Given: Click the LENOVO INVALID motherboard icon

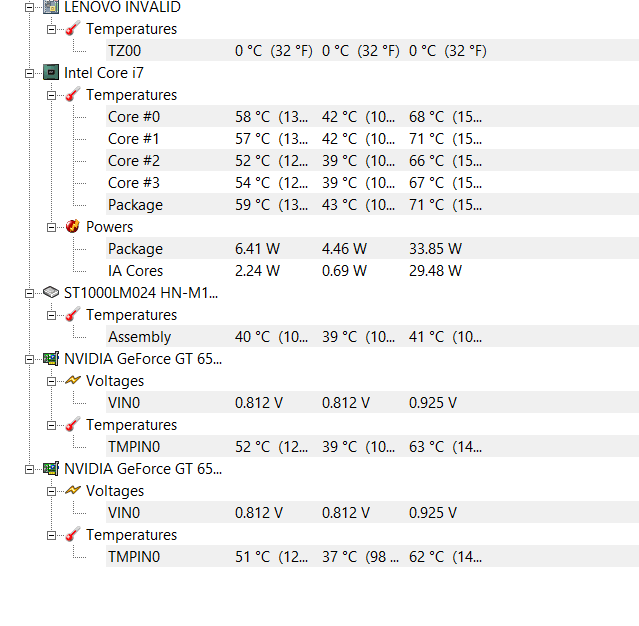Looking at the screenshot, I should 51,7.
